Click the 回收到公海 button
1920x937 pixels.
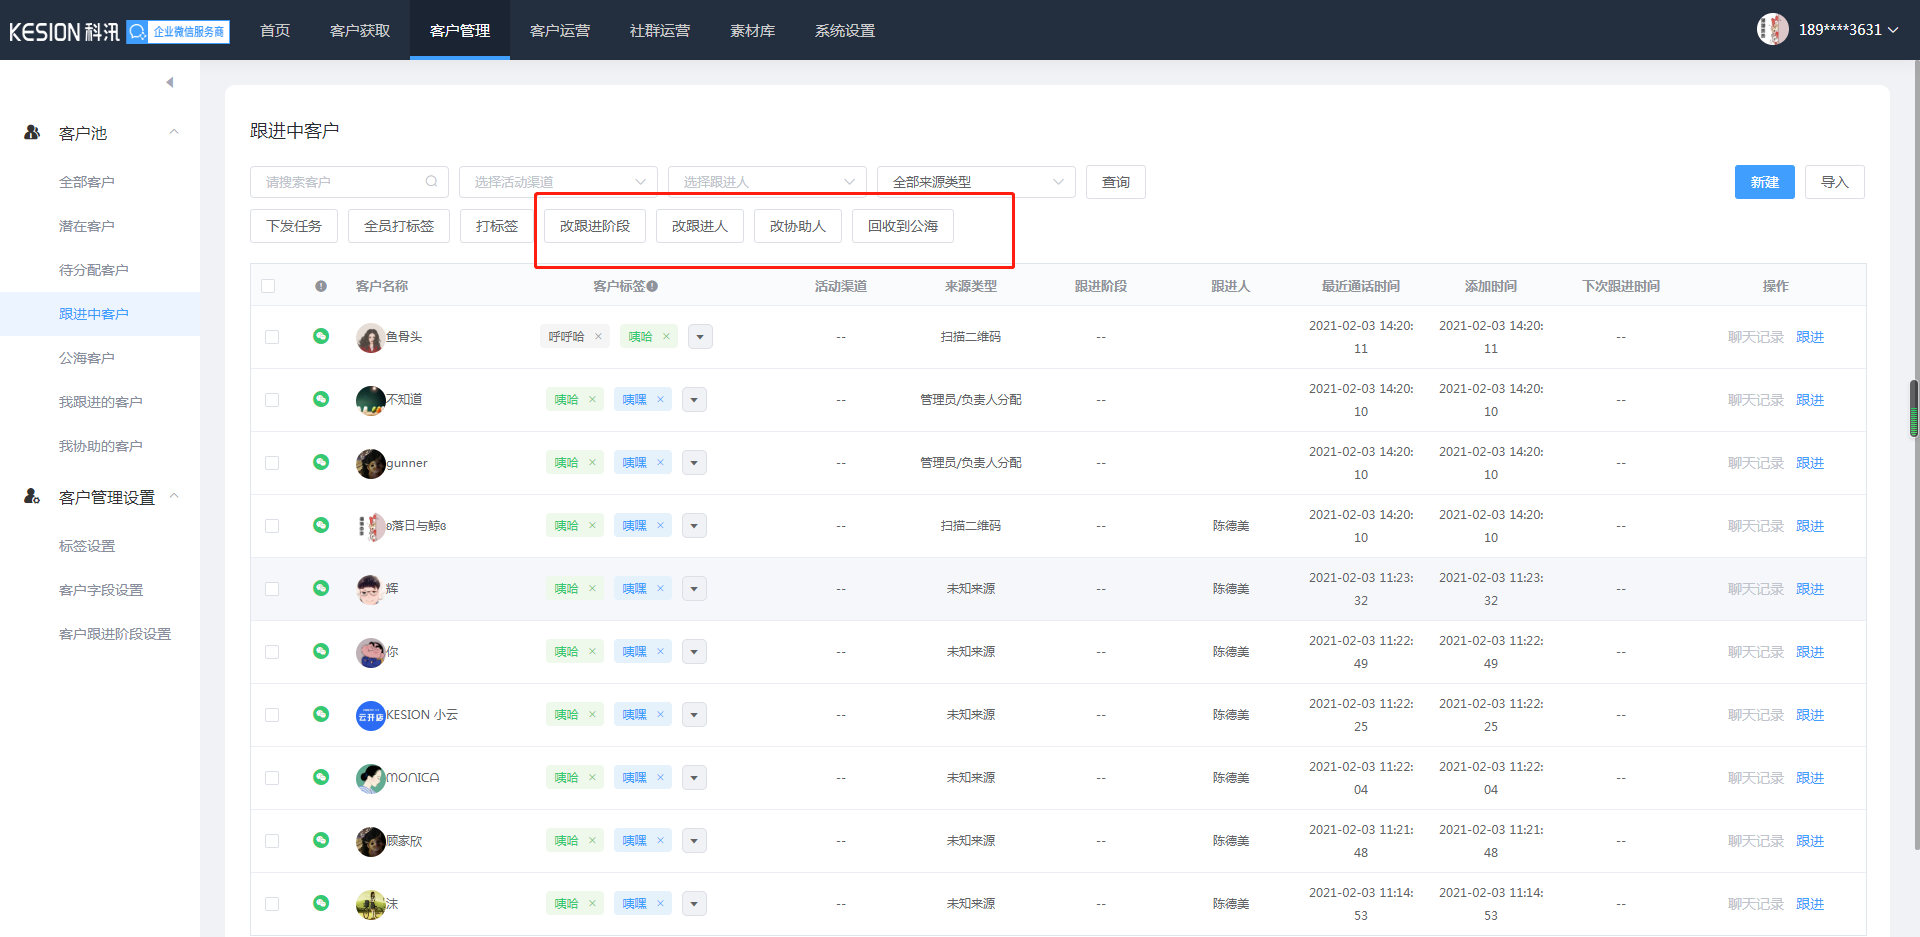click(x=902, y=226)
